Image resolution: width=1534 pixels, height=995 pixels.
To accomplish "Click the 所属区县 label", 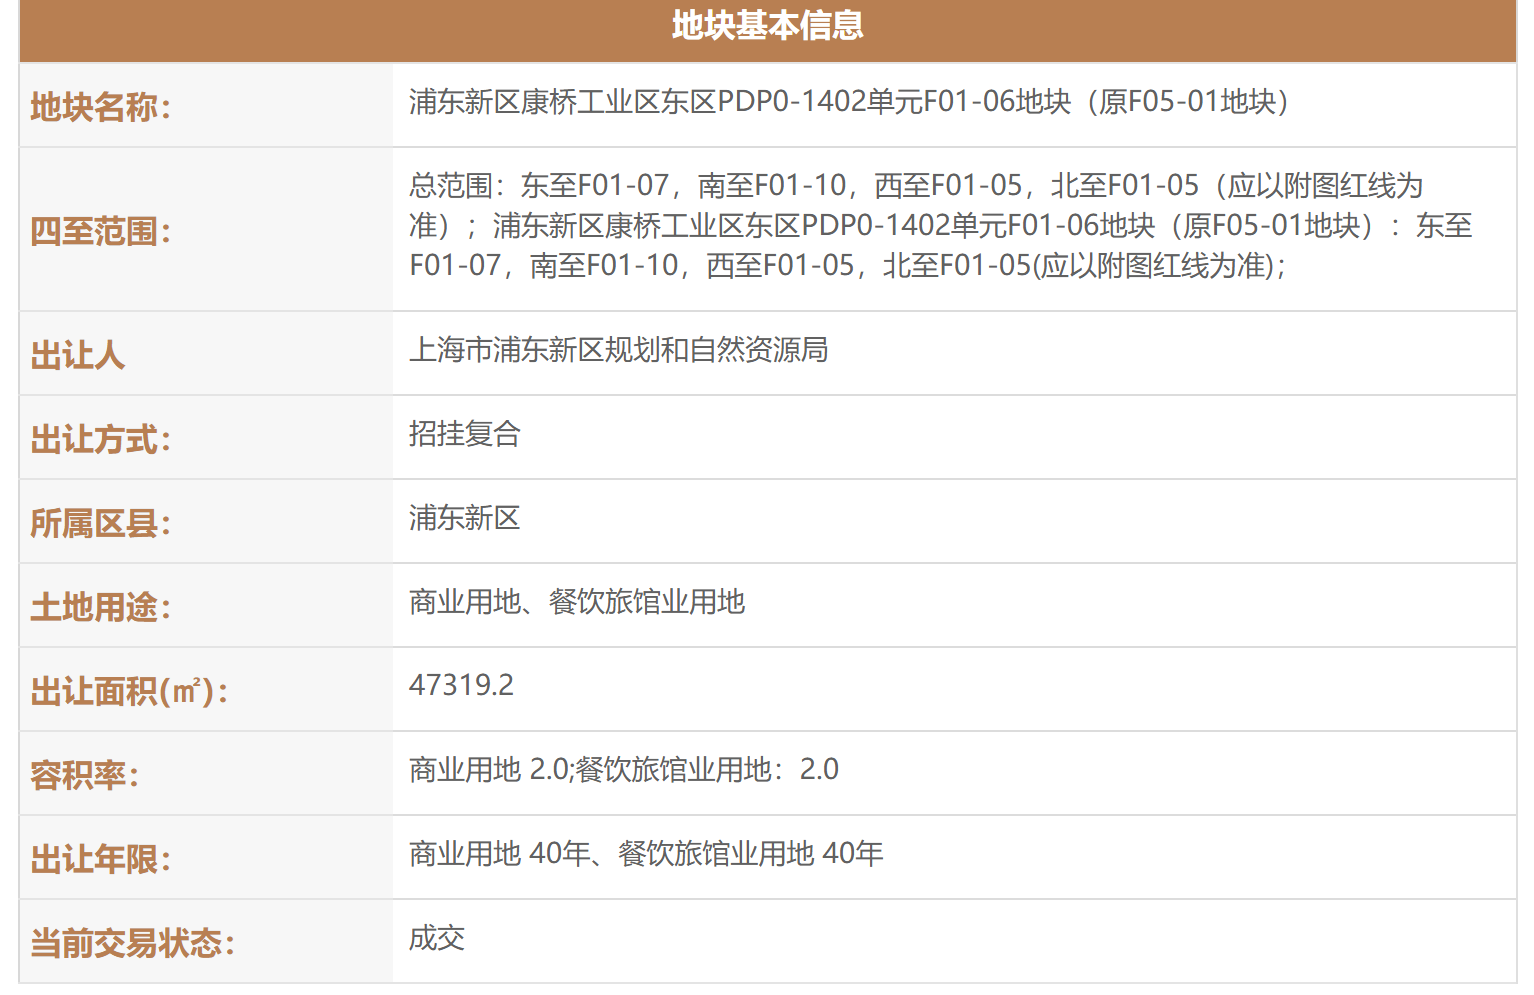I will (x=100, y=523).
